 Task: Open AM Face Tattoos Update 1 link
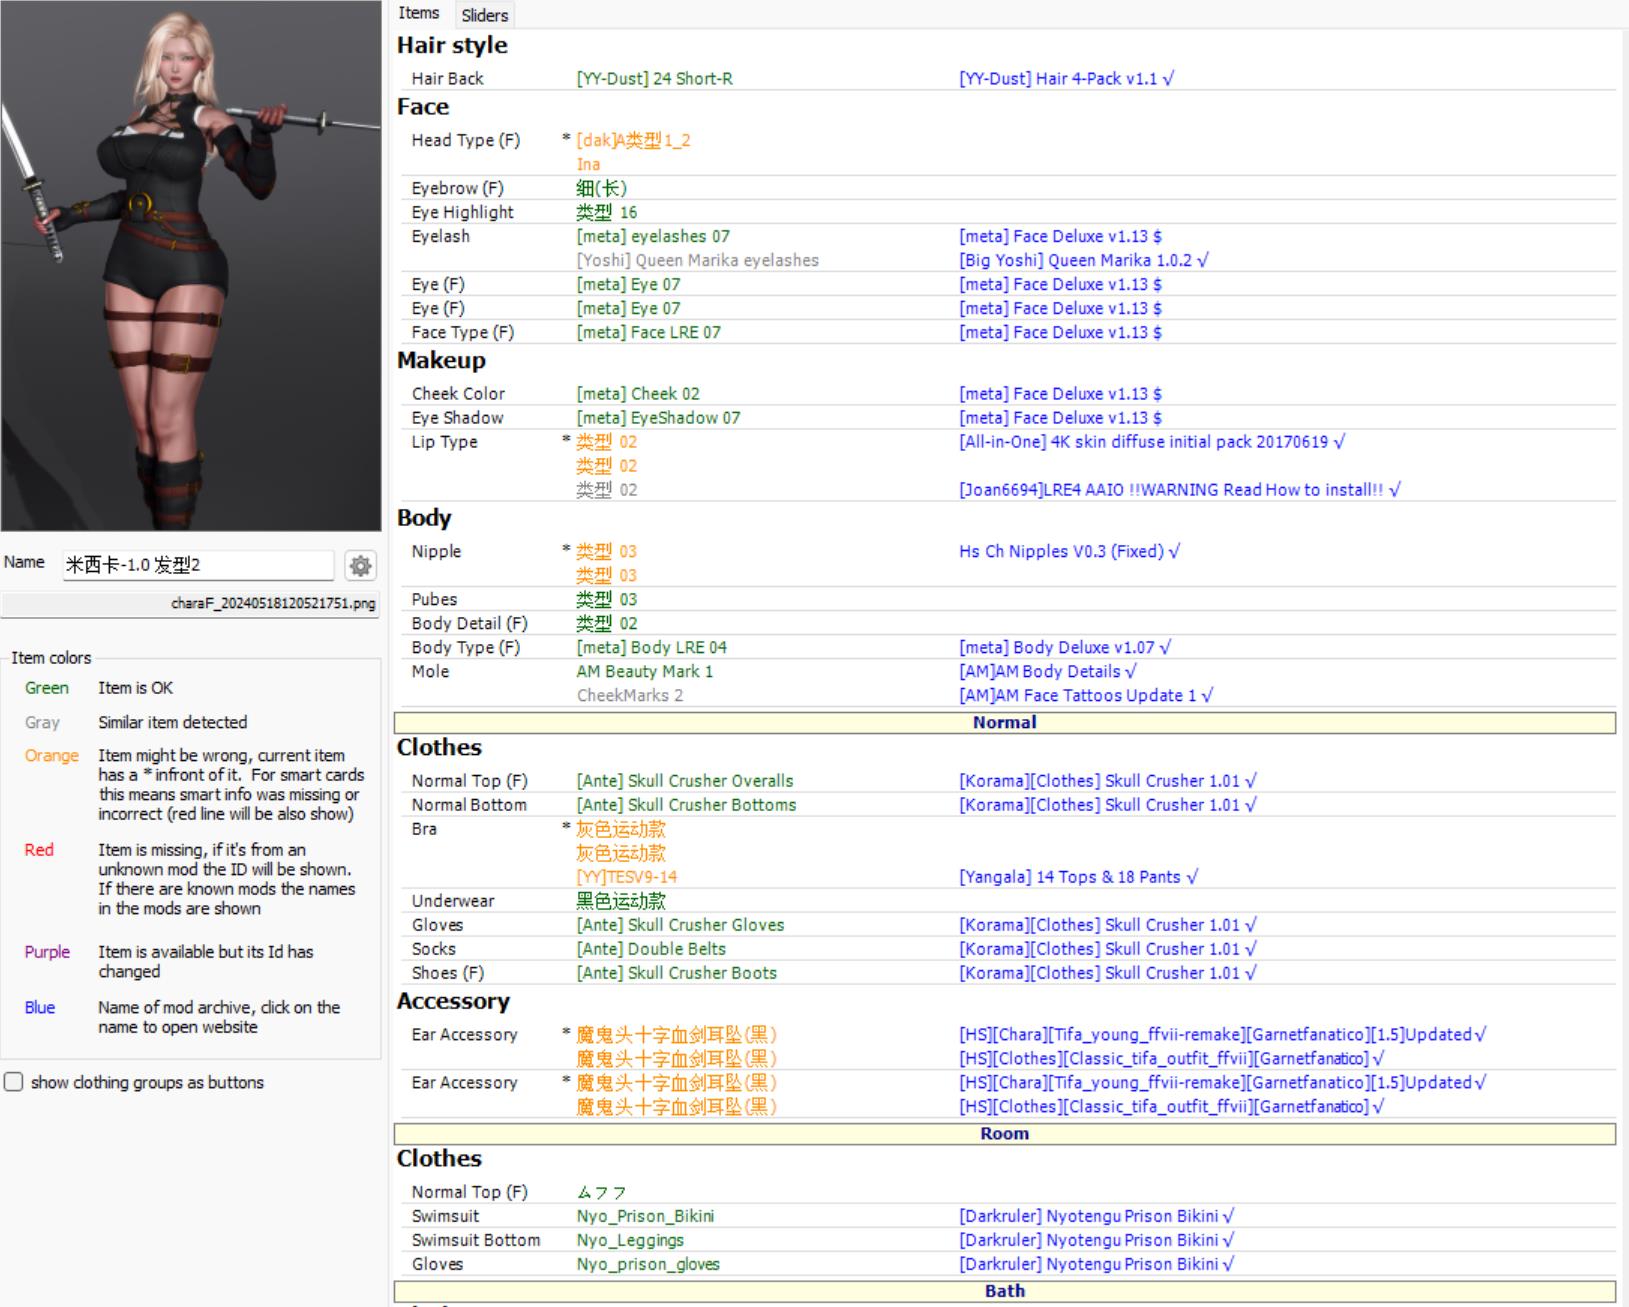click(1085, 695)
